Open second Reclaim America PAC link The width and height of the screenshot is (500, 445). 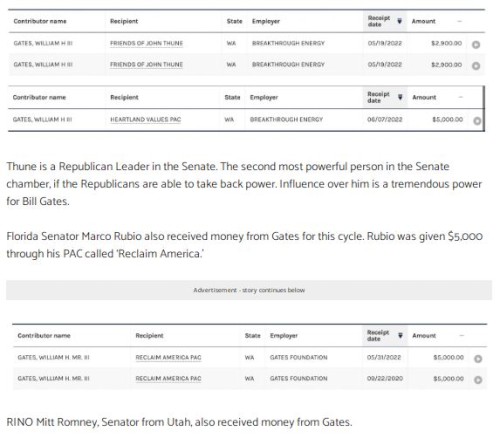click(x=168, y=379)
